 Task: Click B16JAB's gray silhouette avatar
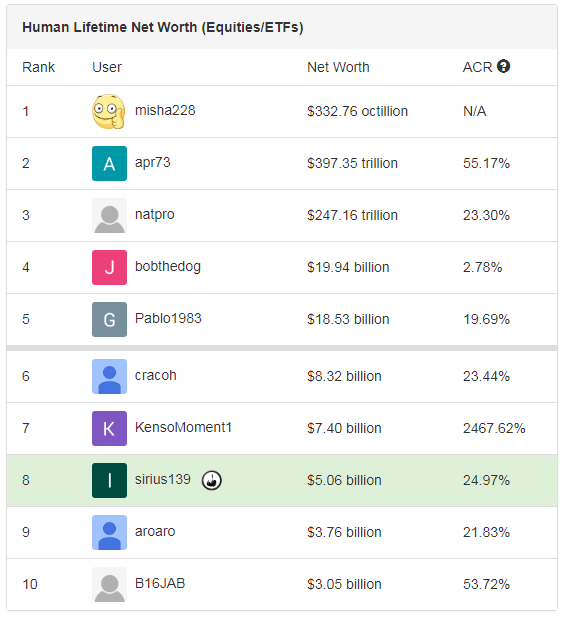[109, 585]
